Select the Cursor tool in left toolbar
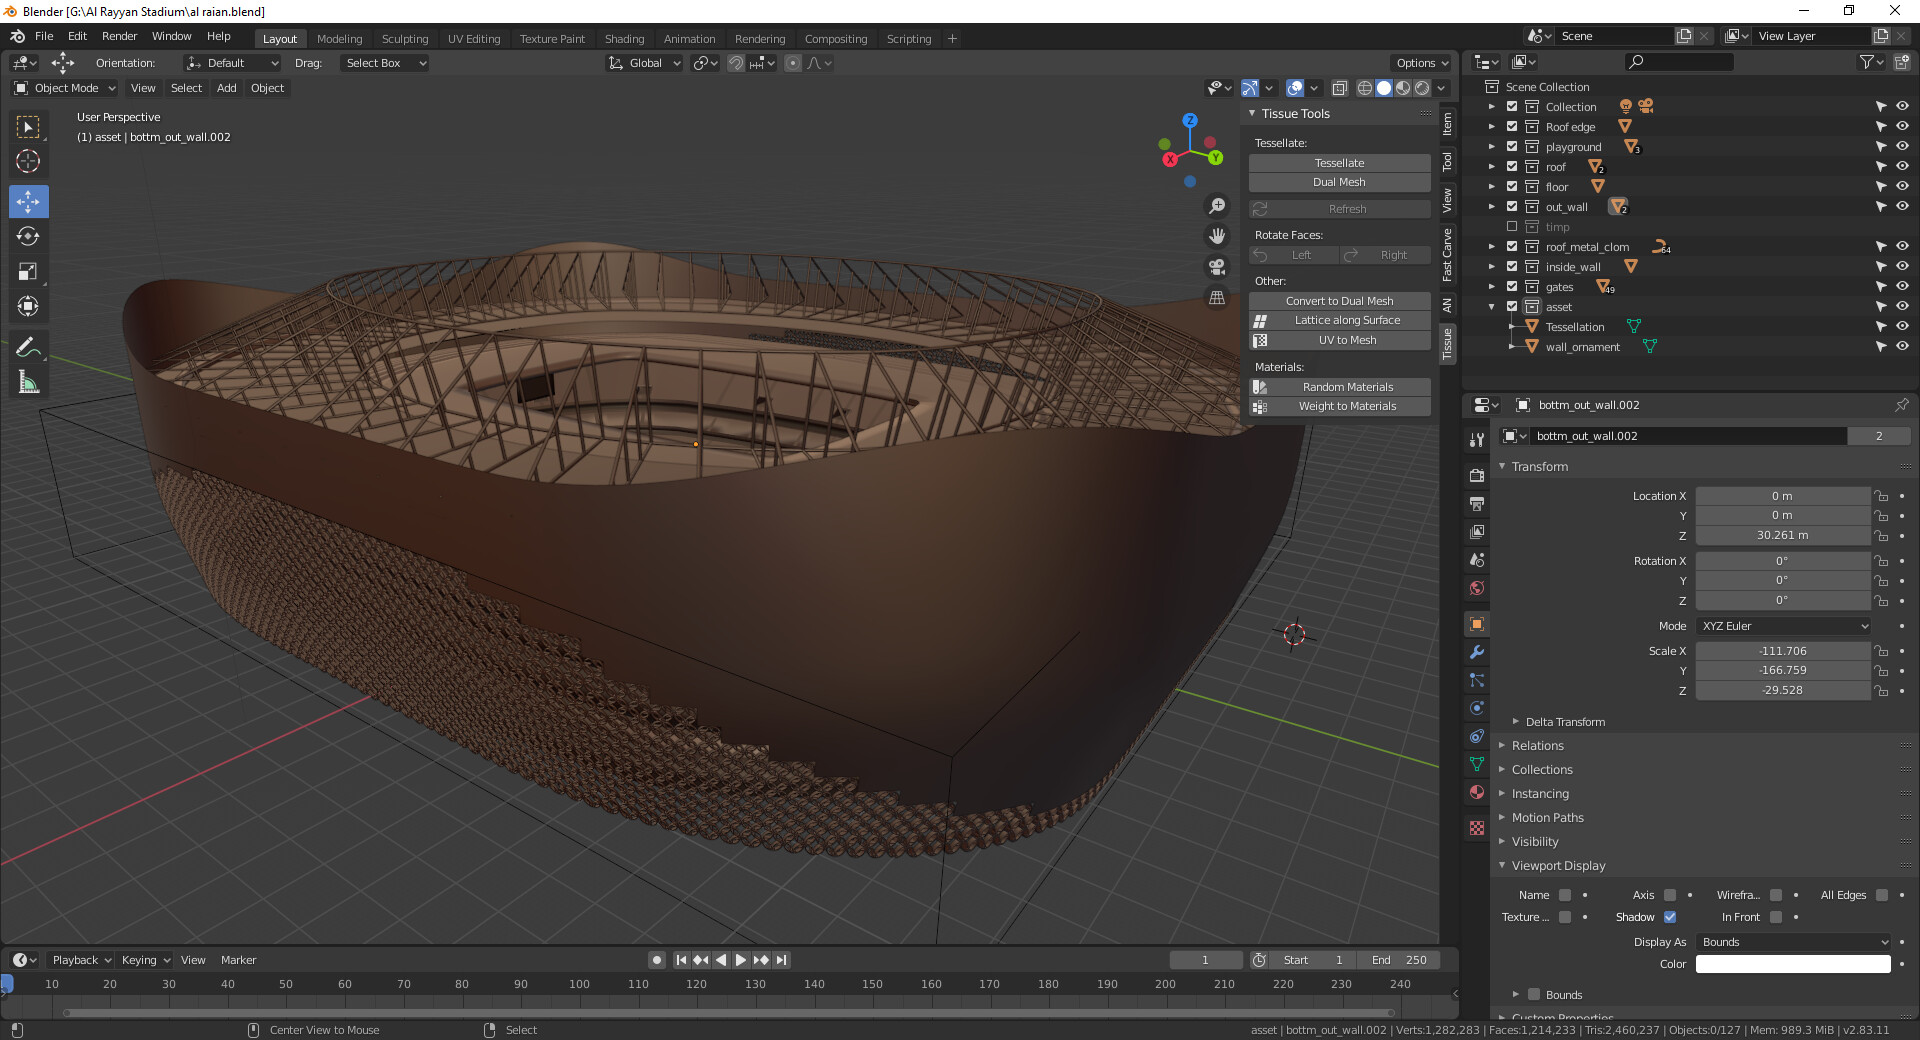Viewport: 1920px width, 1040px height. [28, 161]
